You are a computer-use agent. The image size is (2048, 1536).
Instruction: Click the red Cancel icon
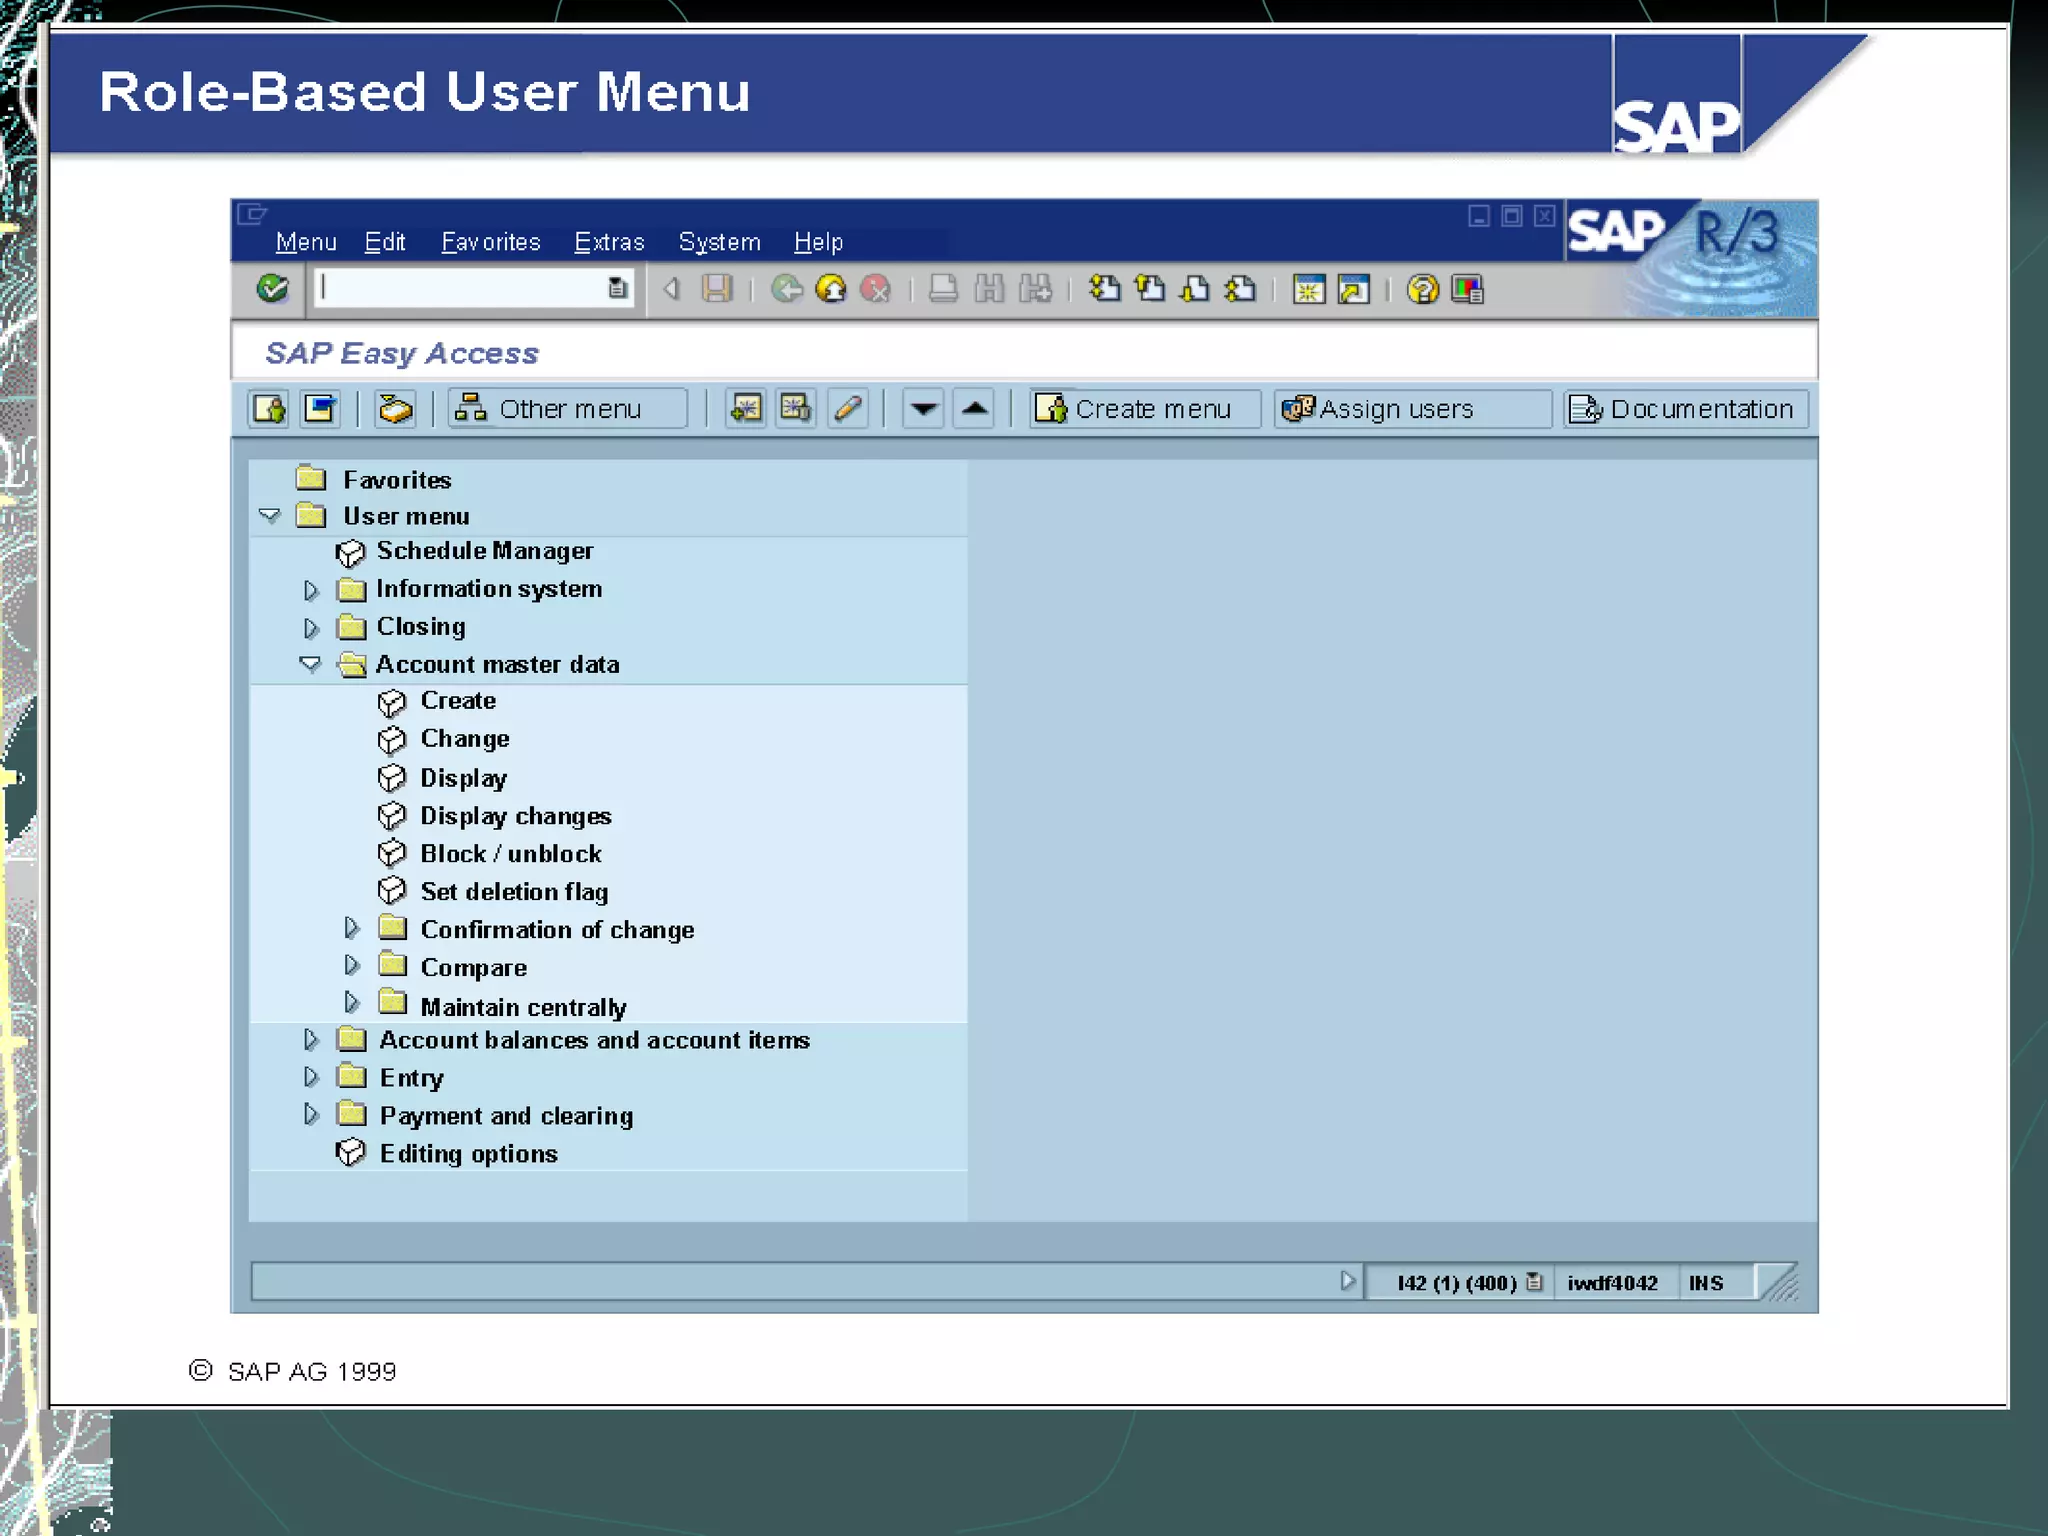(x=875, y=289)
